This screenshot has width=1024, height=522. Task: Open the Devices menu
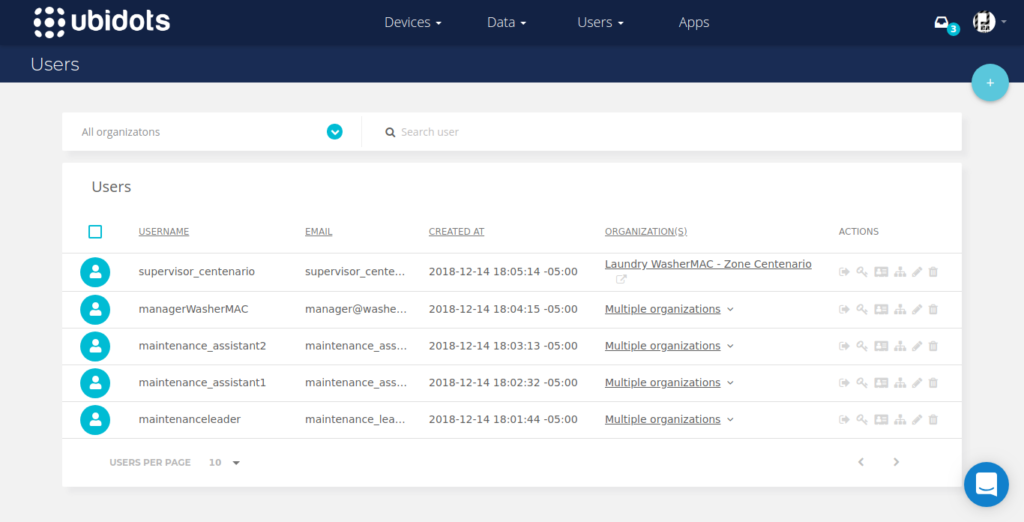click(413, 22)
